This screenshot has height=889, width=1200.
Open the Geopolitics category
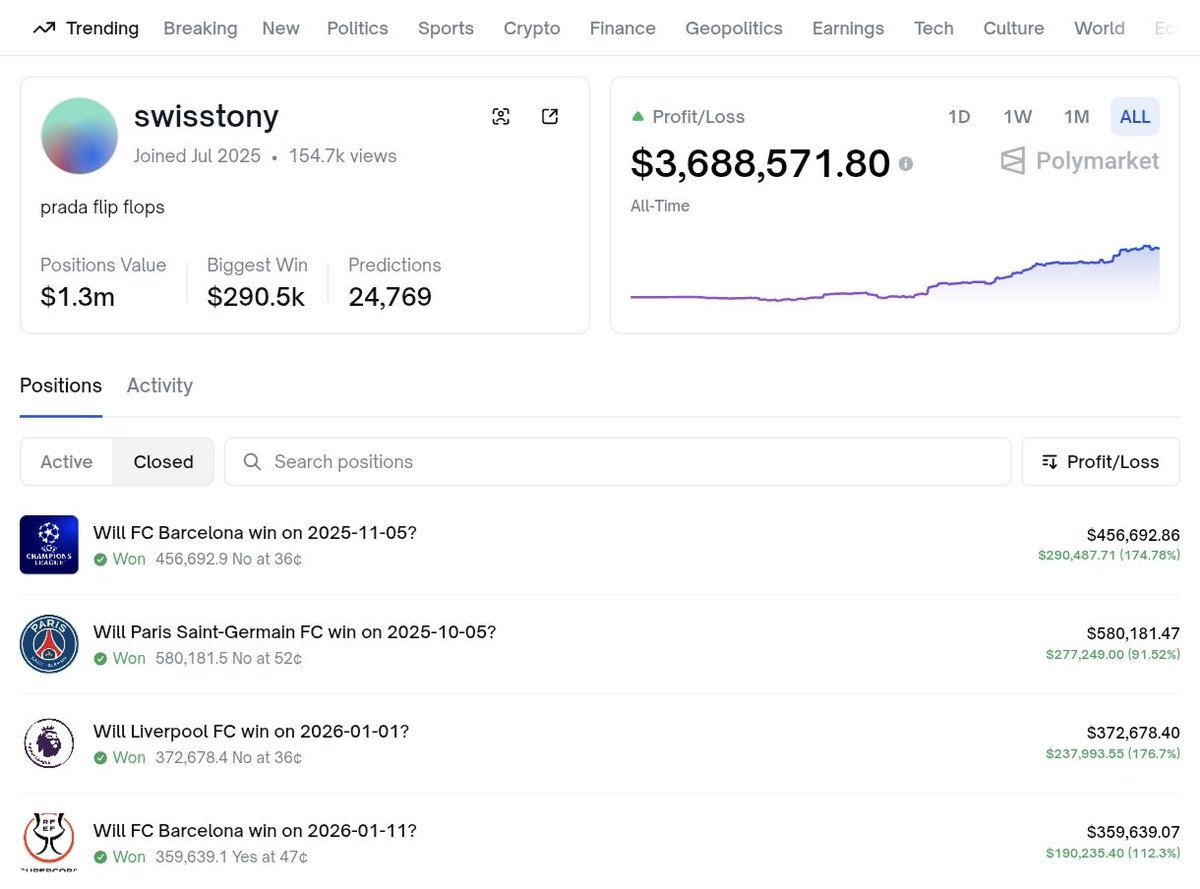pyautogui.click(x=734, y=28)
